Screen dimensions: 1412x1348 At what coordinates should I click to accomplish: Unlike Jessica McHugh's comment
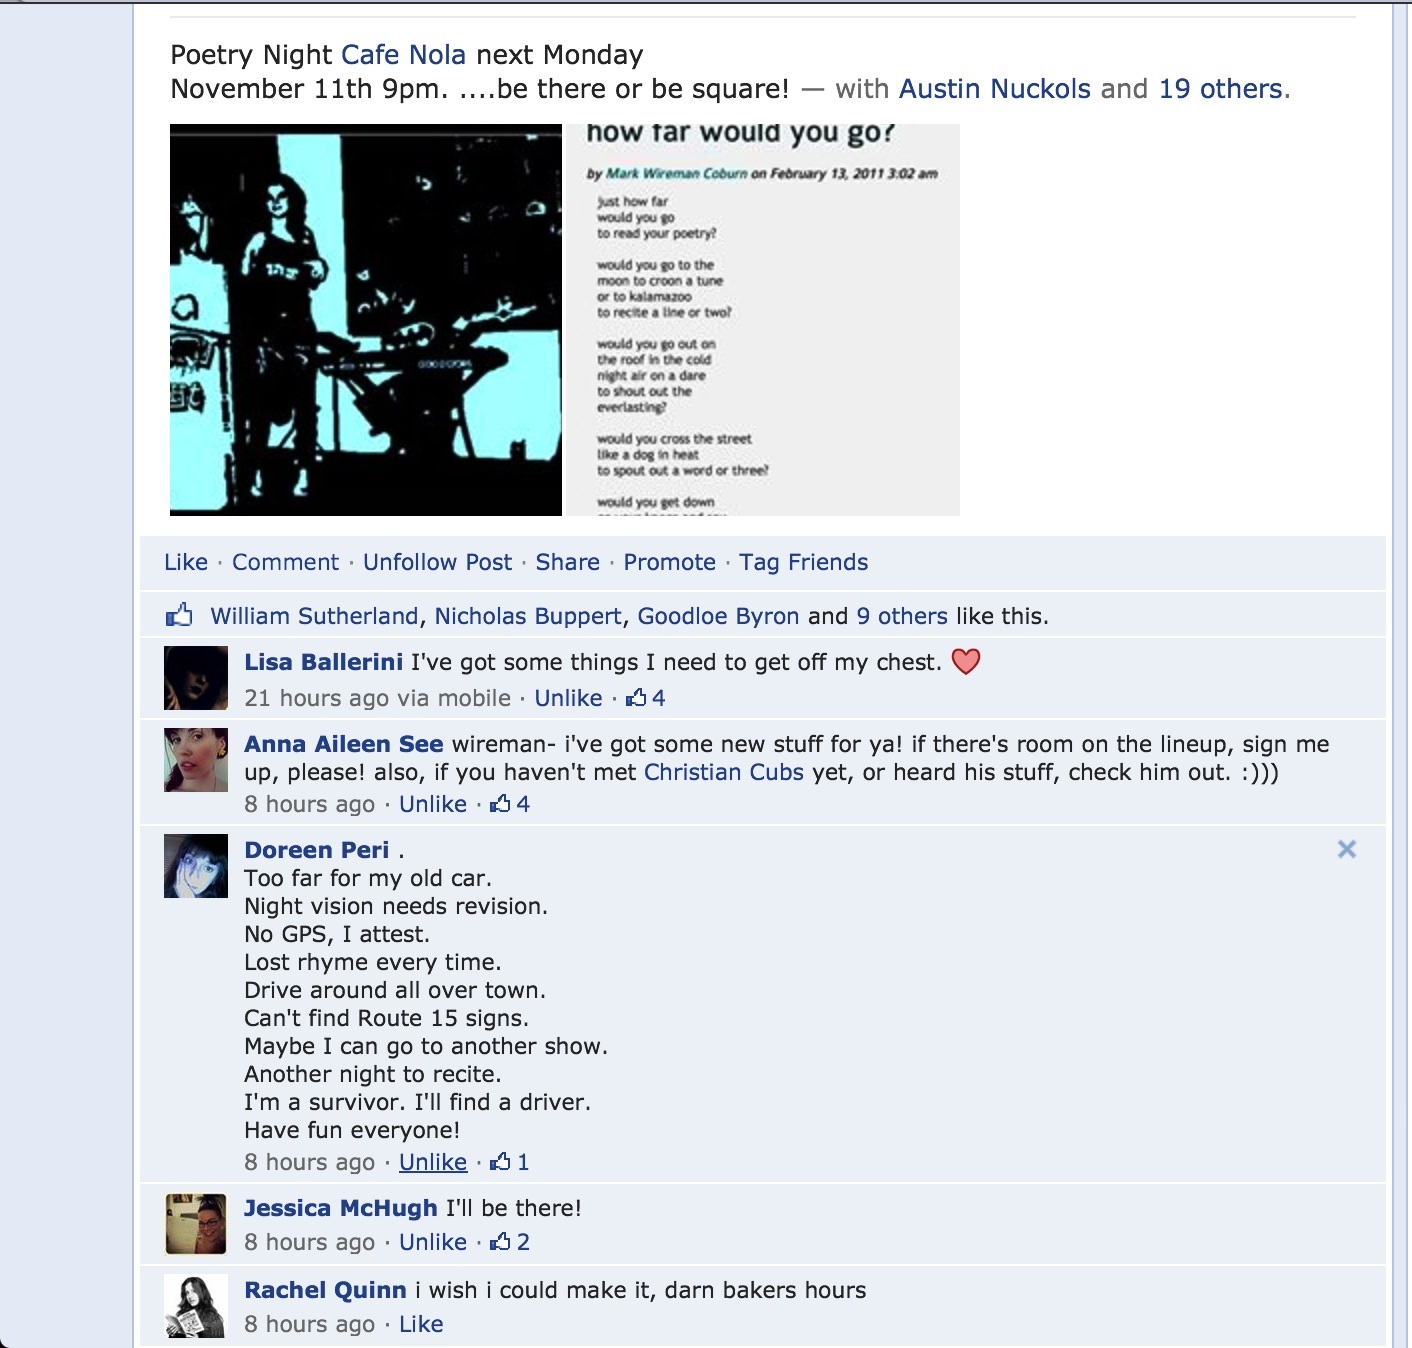[433, 1242]
